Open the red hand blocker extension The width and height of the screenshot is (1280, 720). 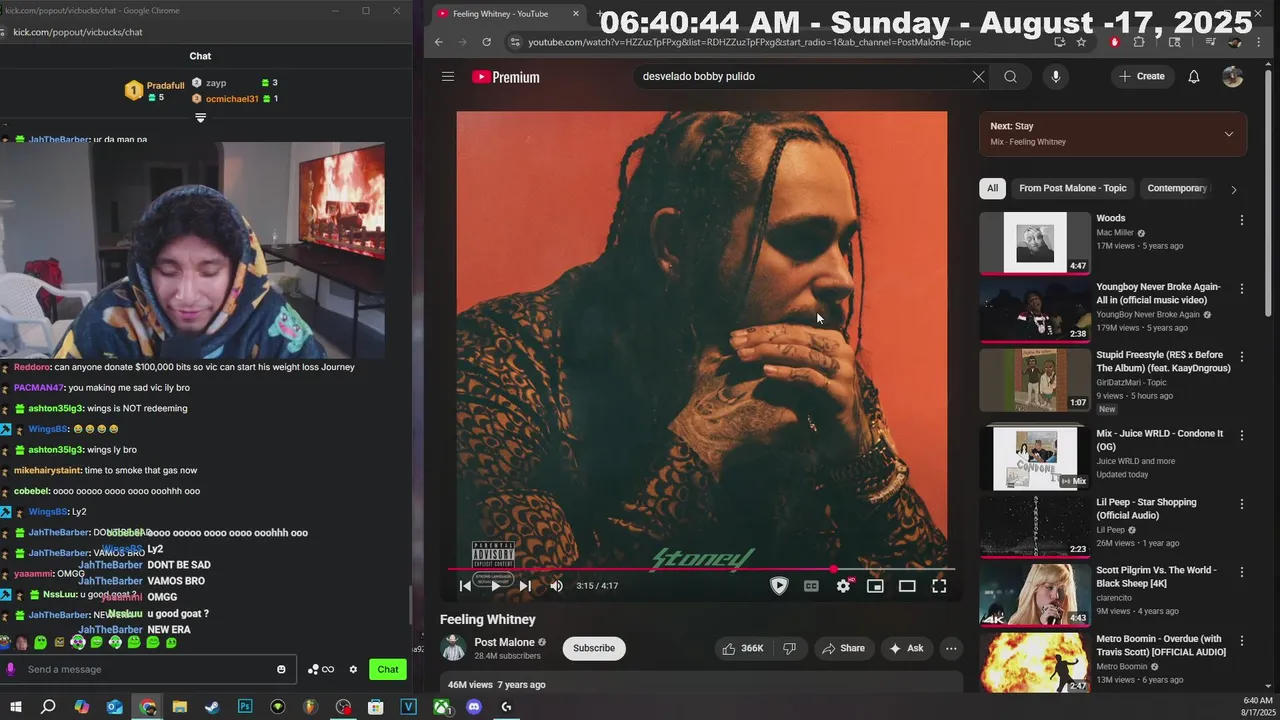(1115, 42)
